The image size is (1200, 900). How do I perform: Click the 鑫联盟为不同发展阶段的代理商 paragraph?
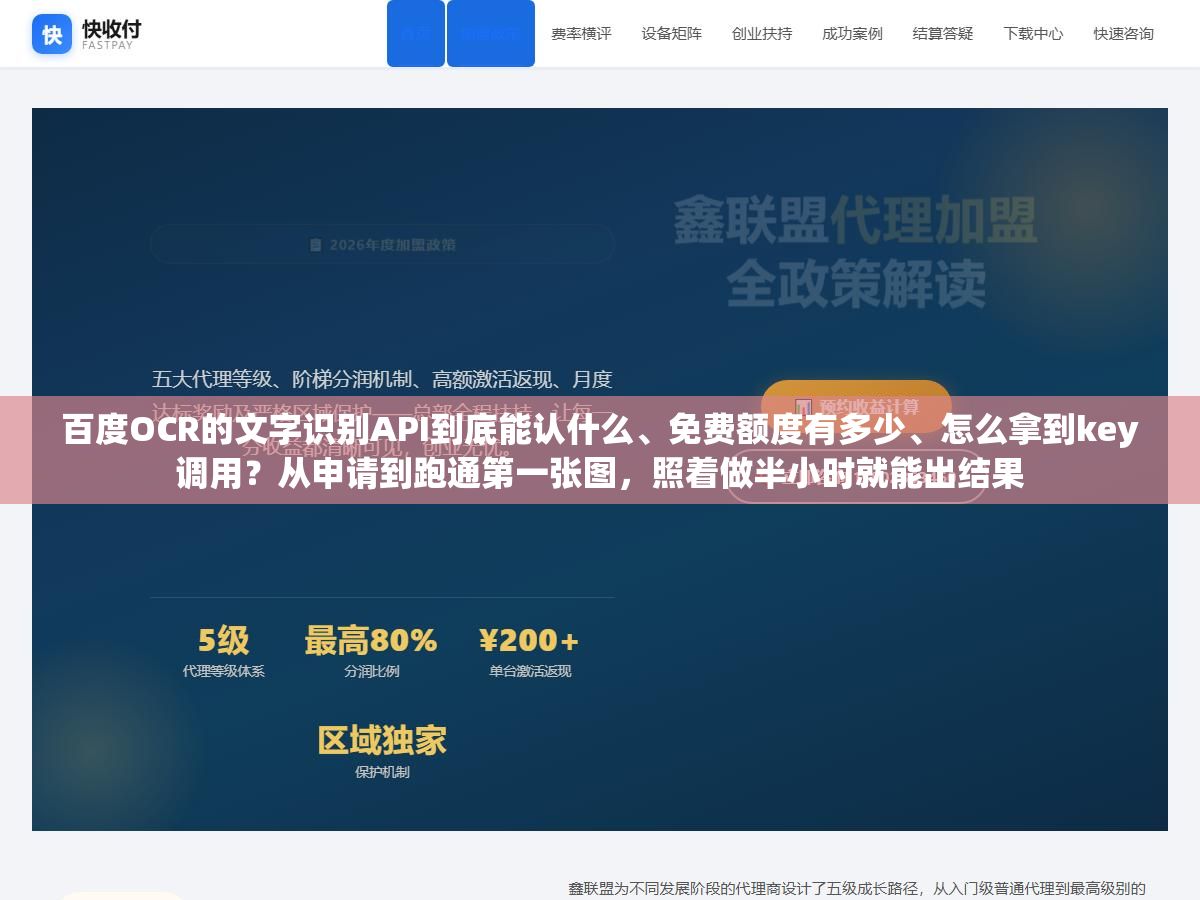(x=857, y=888)
